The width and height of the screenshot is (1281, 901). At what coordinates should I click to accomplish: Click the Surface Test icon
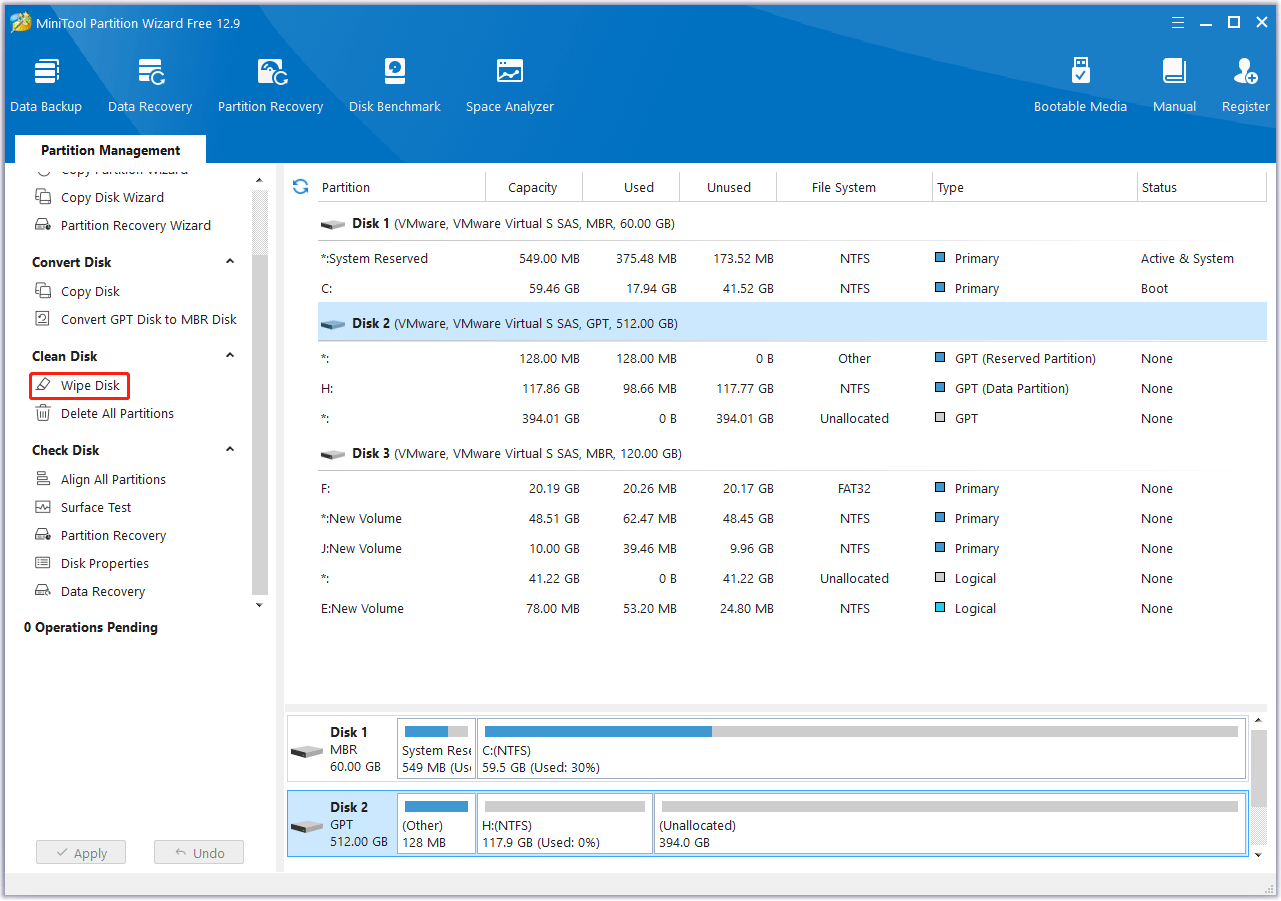pos(43,507)
